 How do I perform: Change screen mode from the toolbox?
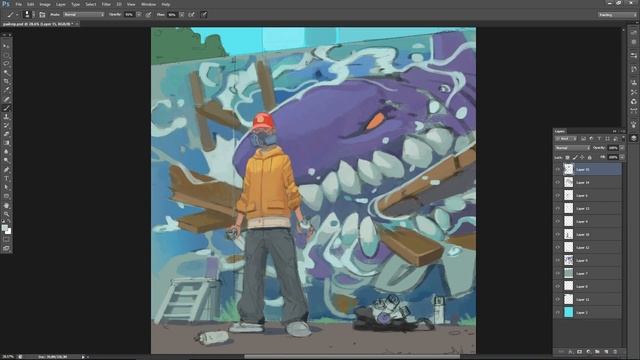tap(6, 248)
